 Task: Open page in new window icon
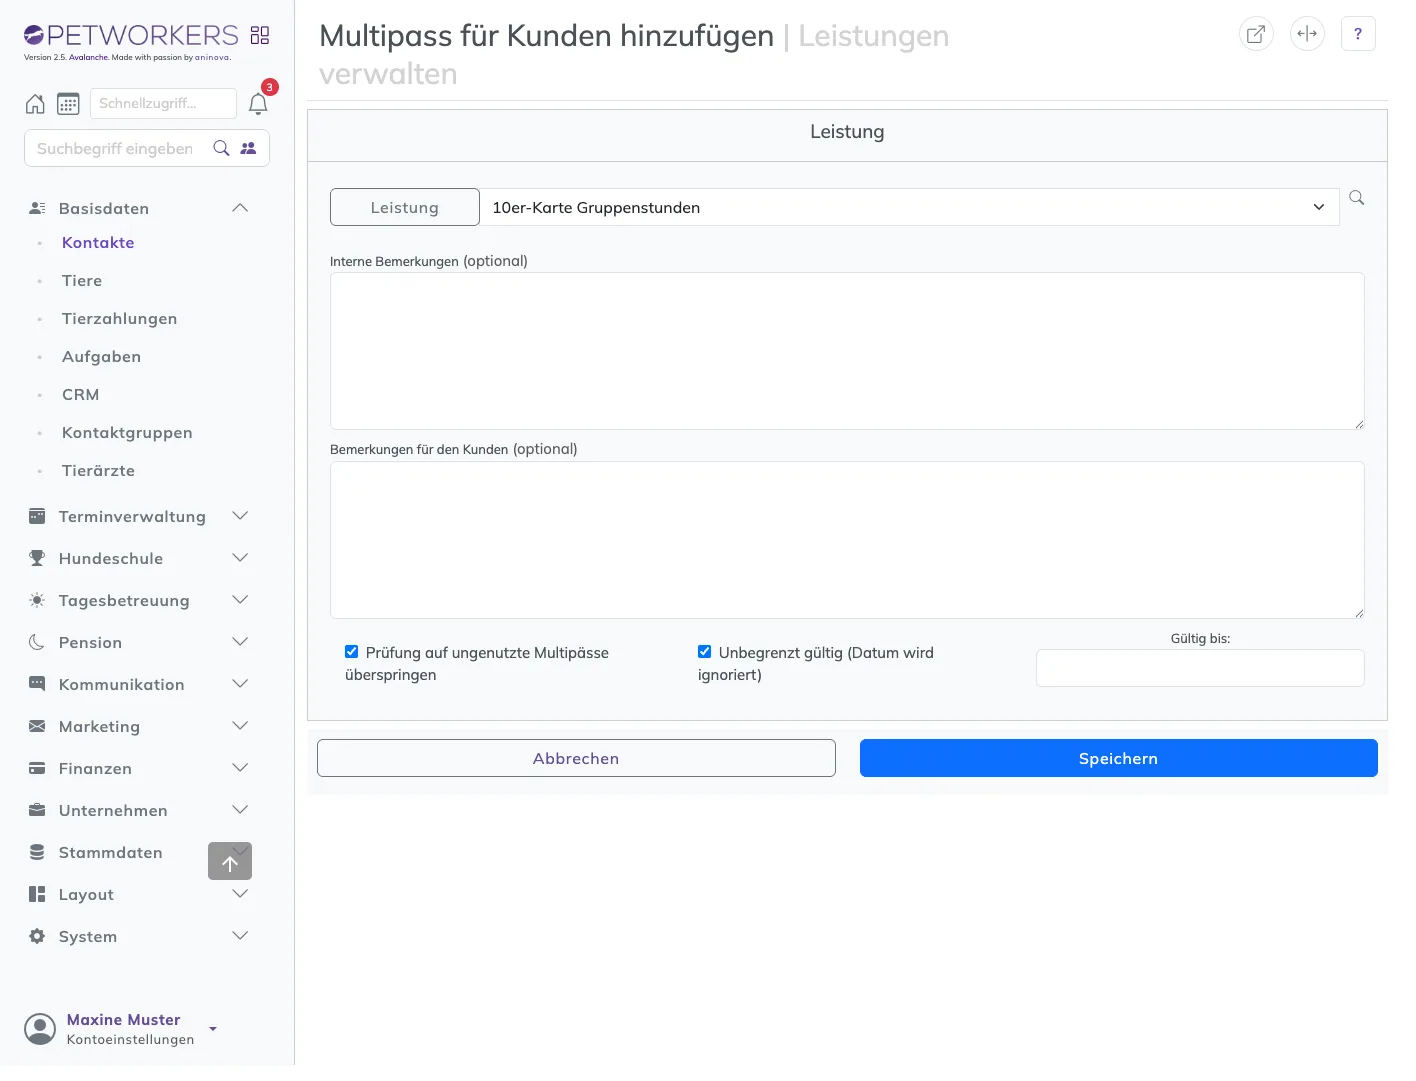[x=1256, y=34]
